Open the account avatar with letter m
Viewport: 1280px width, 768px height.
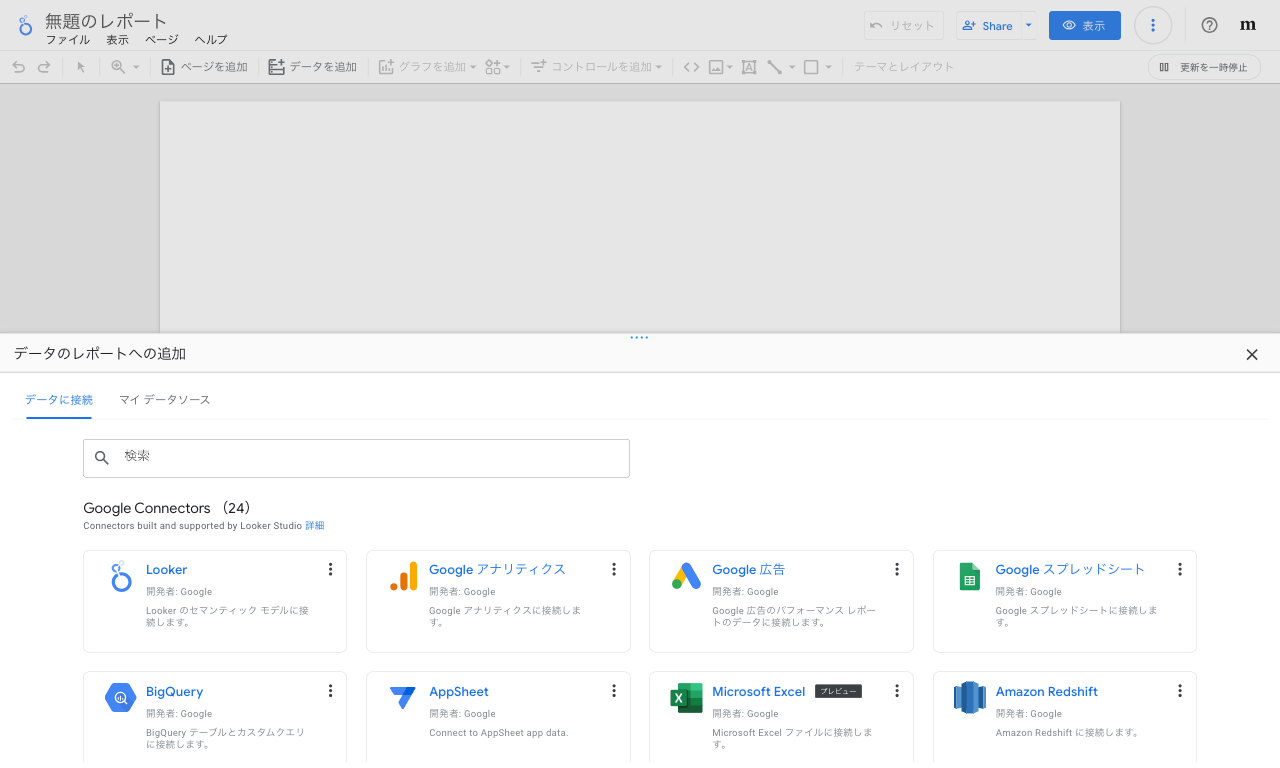(x=1248, y=25)
